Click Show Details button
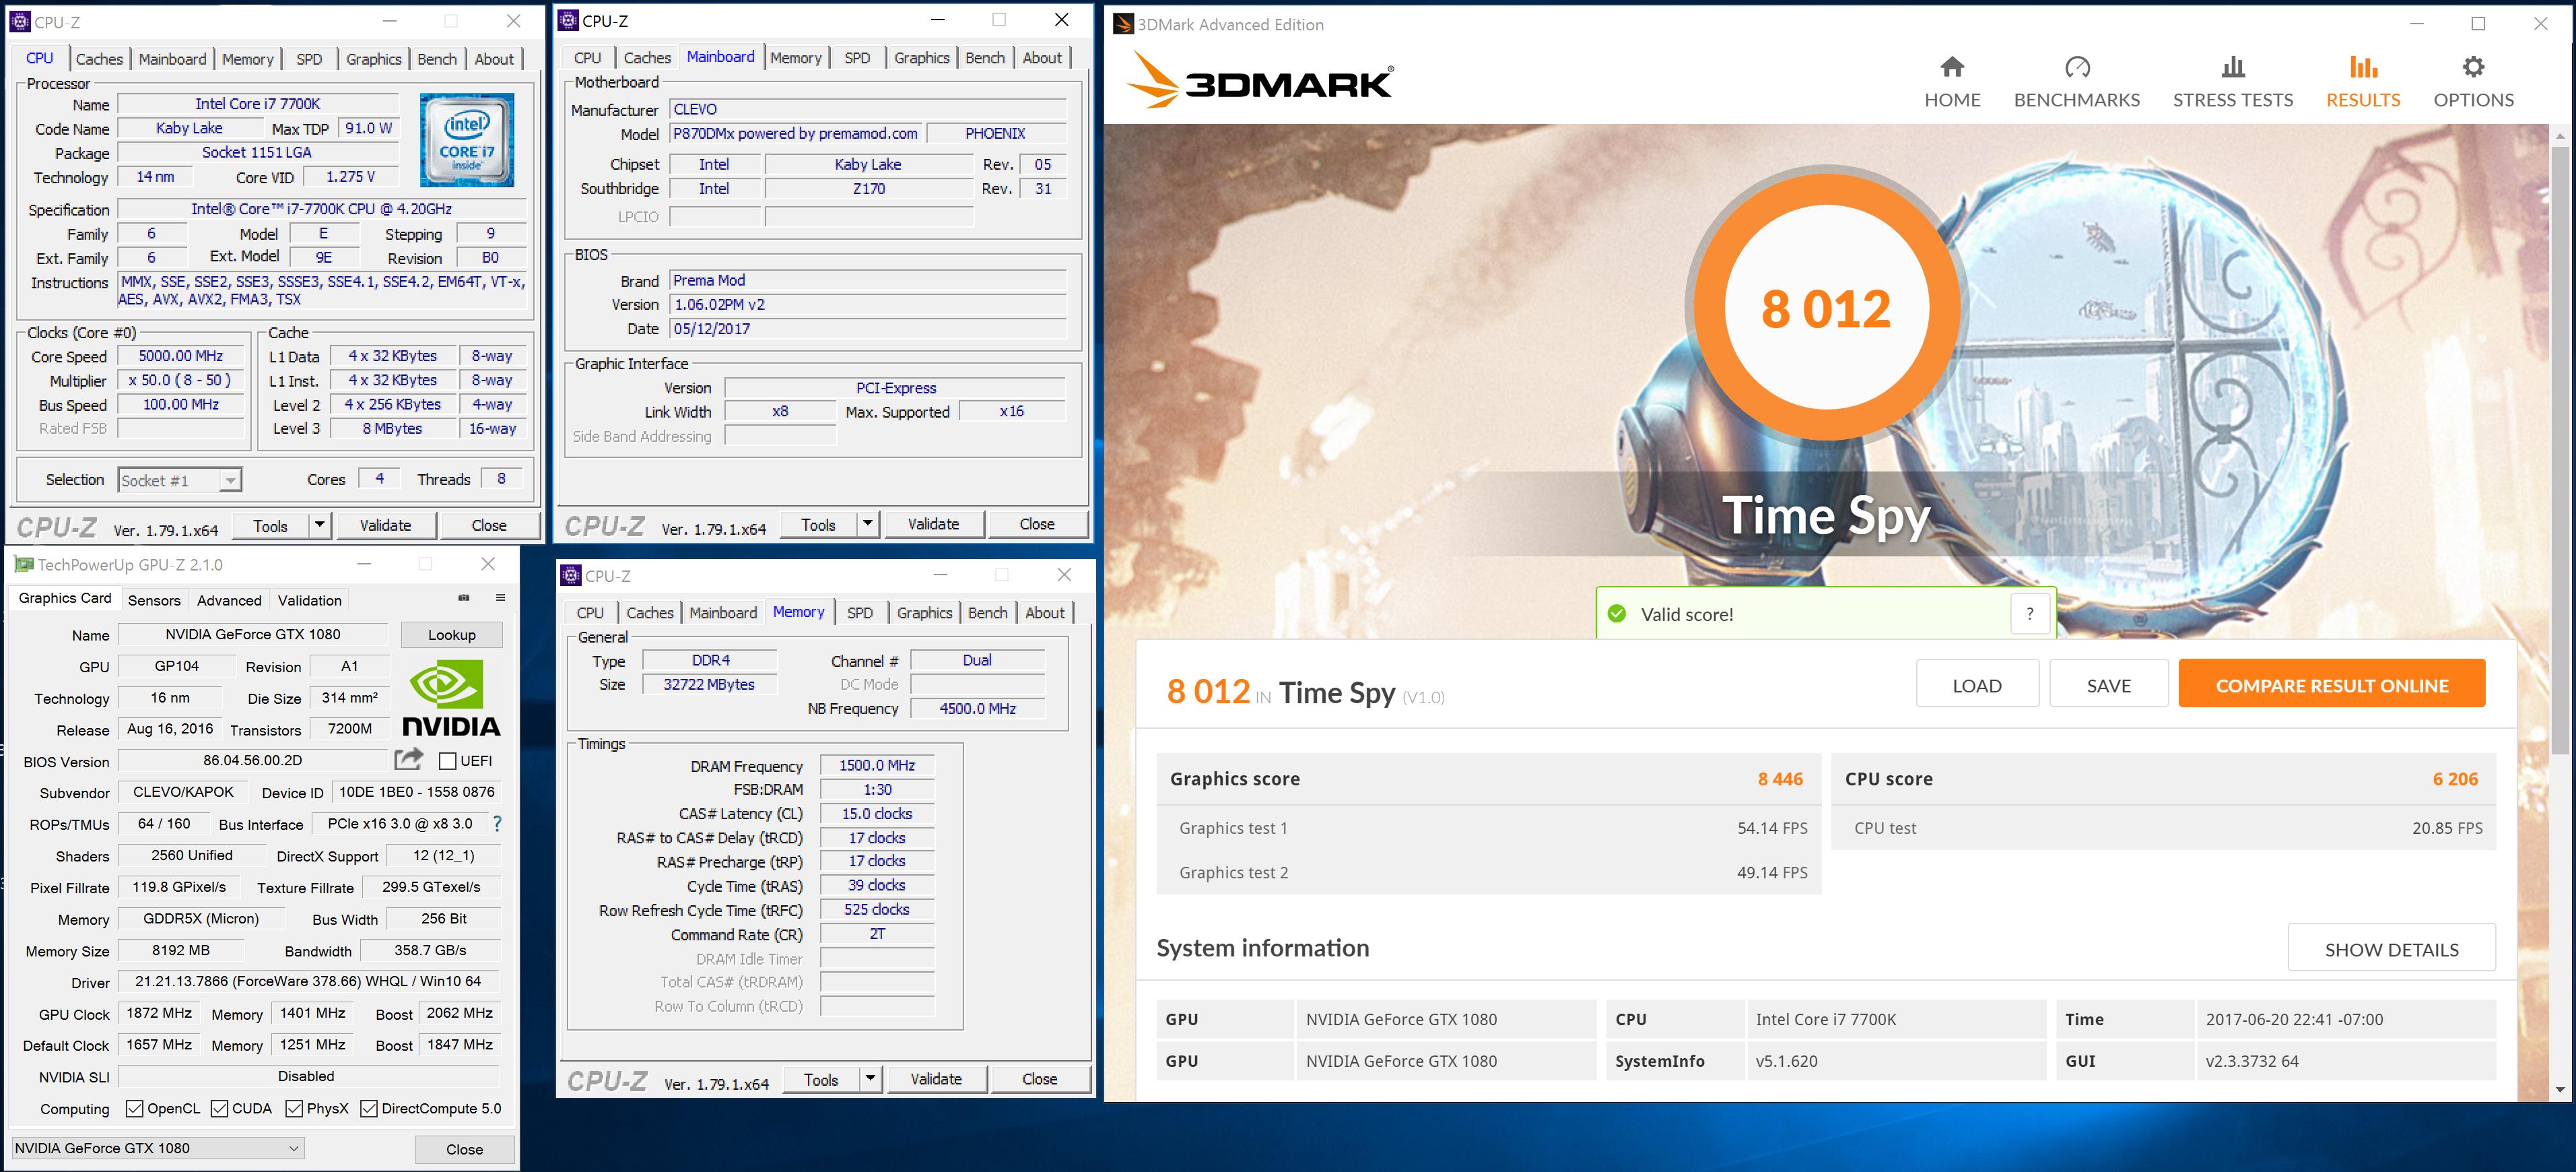Image resolution: width=2576 pixels, height=1172 pixels. 2391,949
